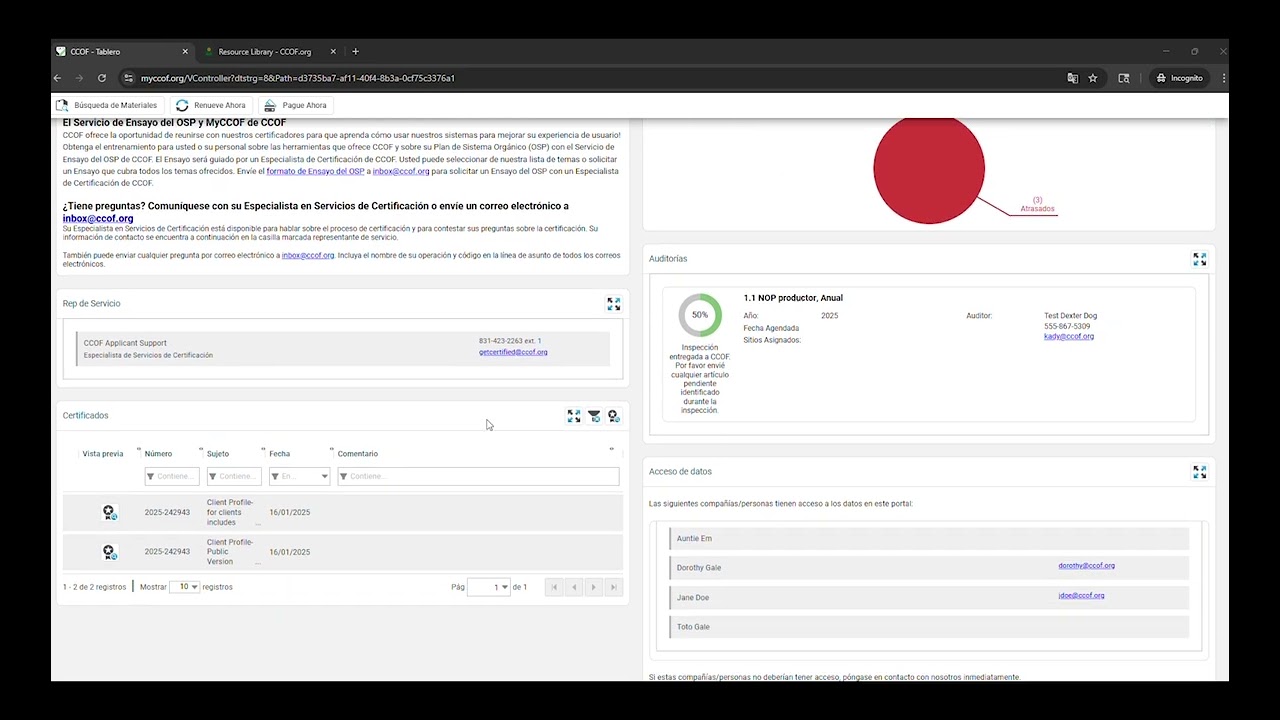Close the Resource Library - CCOF.org tab
1280x720 pixels.
(333, 52)
